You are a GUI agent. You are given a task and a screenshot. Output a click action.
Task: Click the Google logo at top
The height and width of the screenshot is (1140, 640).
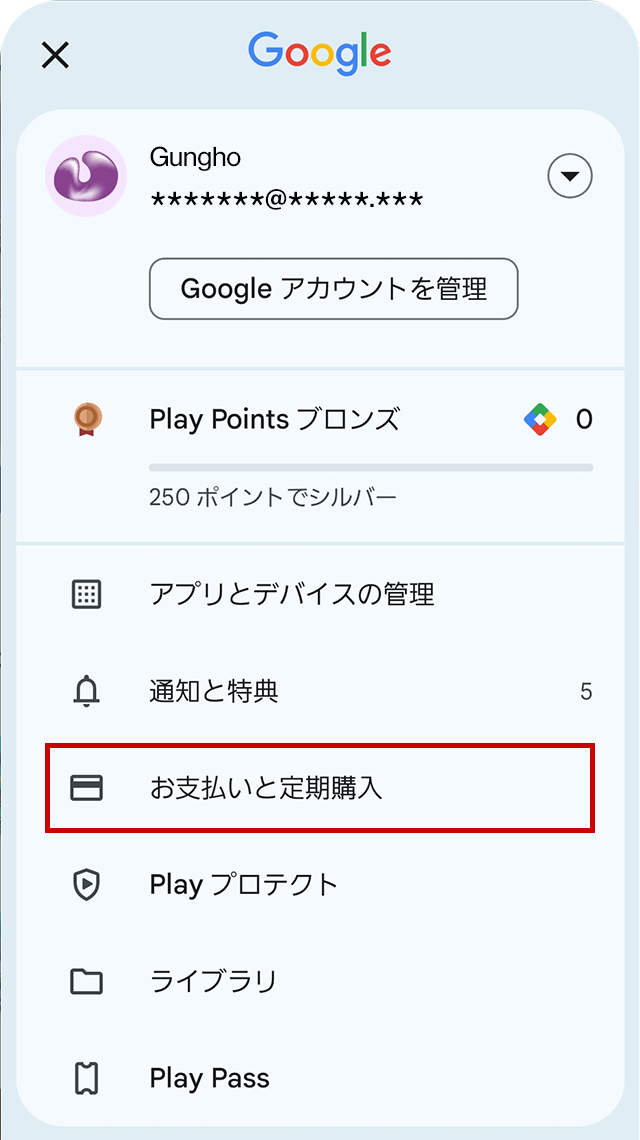pos(320,52)
